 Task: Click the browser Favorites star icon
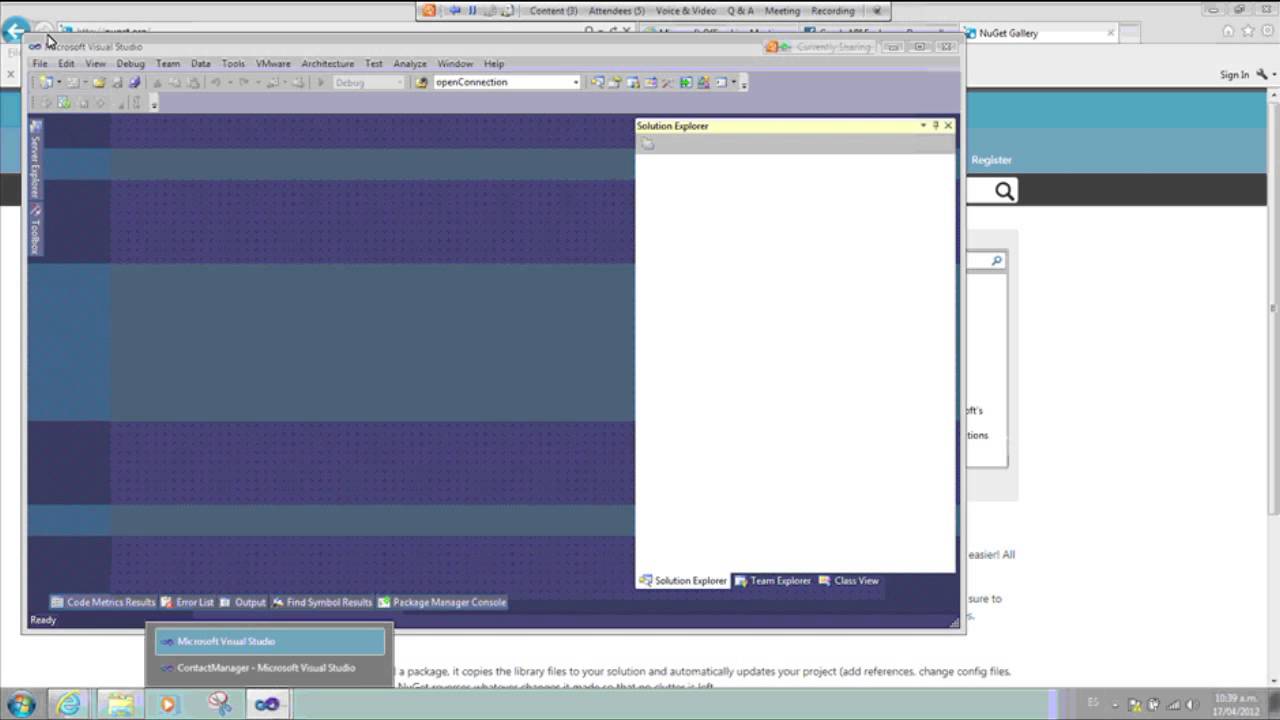[1246, 32]
